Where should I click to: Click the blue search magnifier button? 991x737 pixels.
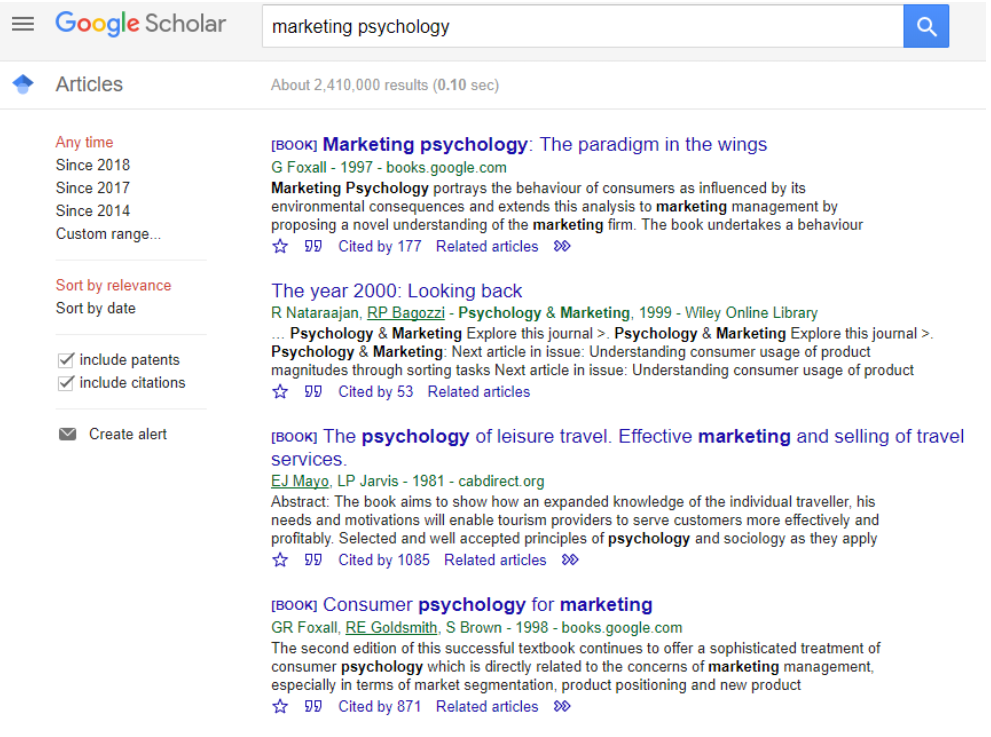pos(926,26)
